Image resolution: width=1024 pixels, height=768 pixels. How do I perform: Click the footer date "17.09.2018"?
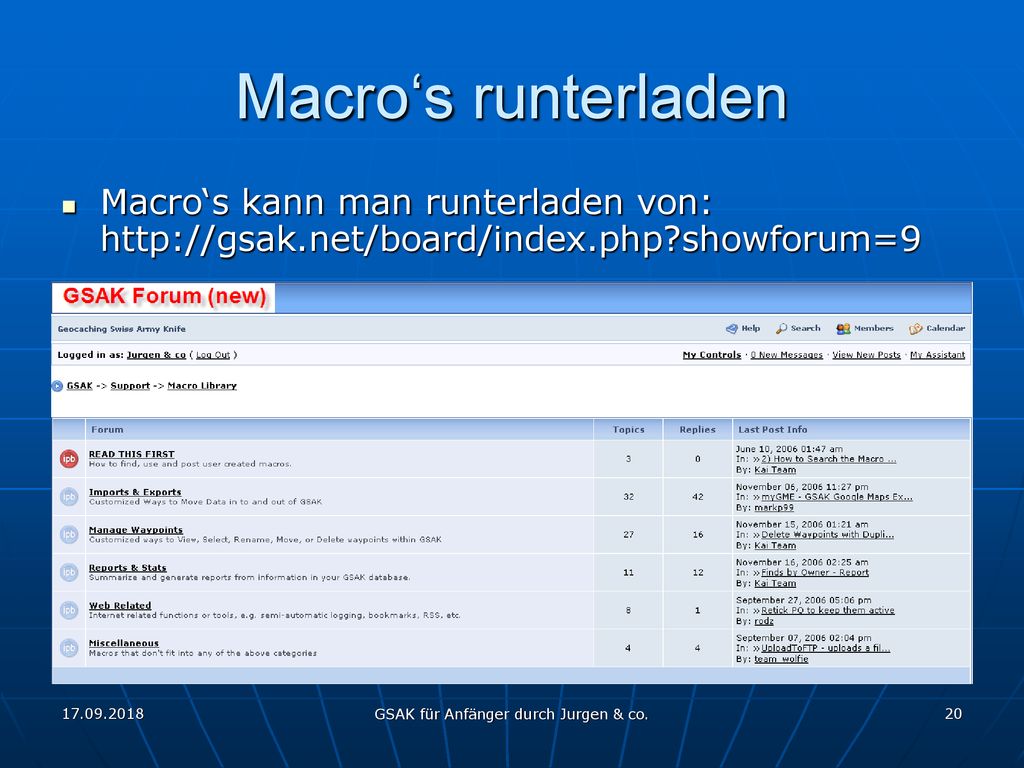103,714
